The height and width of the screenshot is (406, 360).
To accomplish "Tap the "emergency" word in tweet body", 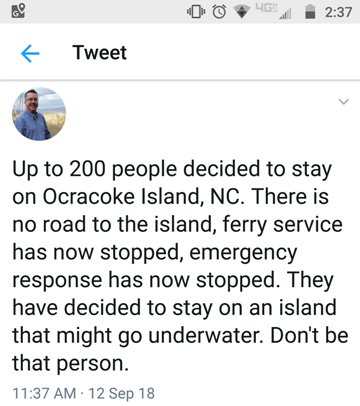I will [x=243, y=253].
